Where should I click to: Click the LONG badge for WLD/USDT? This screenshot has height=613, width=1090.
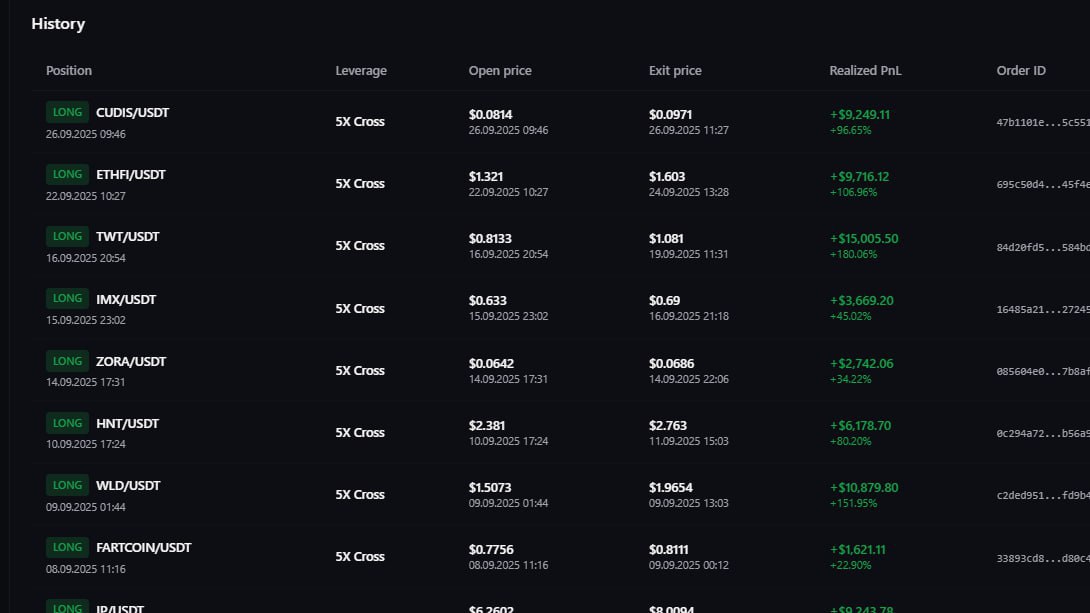(x=67, y=485)
